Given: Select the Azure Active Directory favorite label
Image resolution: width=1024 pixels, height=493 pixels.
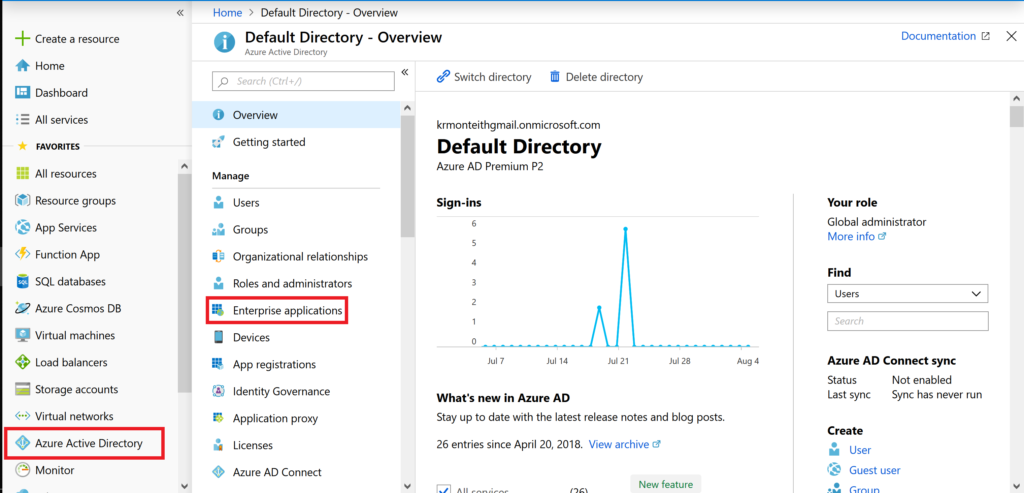Looking at the screenshot, I should 89,443.
